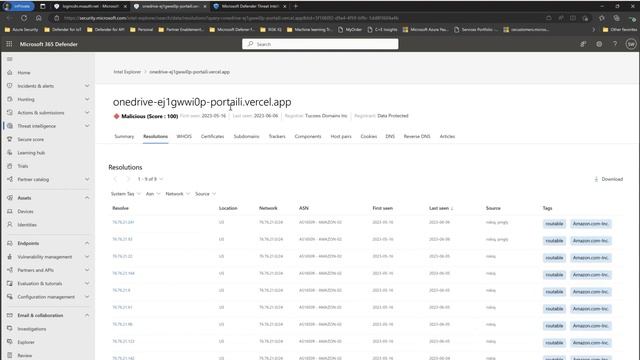Switch to the Articles tab
Viewport: 640px width, 360px height.
tap(447, 136)
